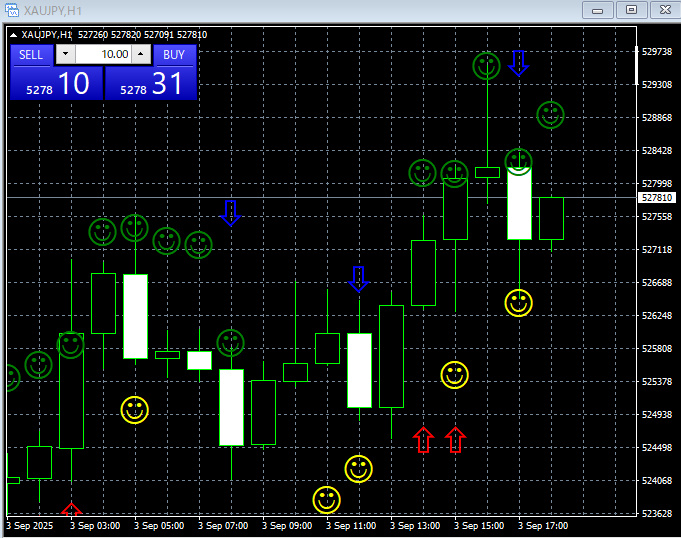
Task: Click the BUY one-click trading button
Action: point(175,55)
